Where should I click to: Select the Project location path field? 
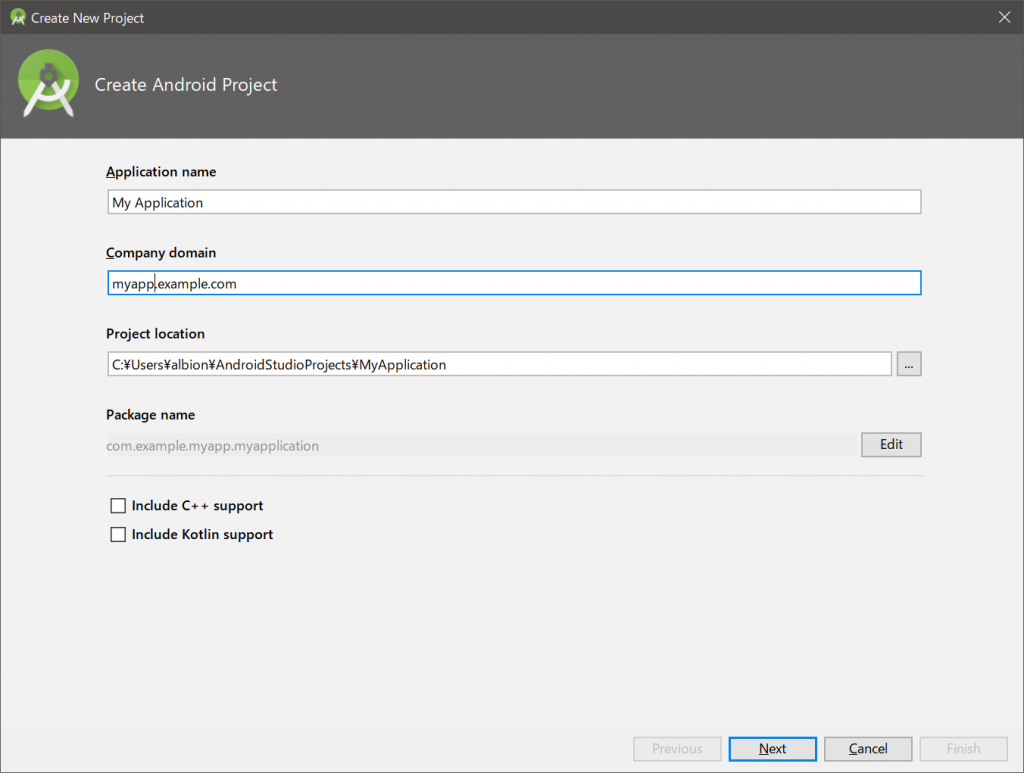point(498,365)
